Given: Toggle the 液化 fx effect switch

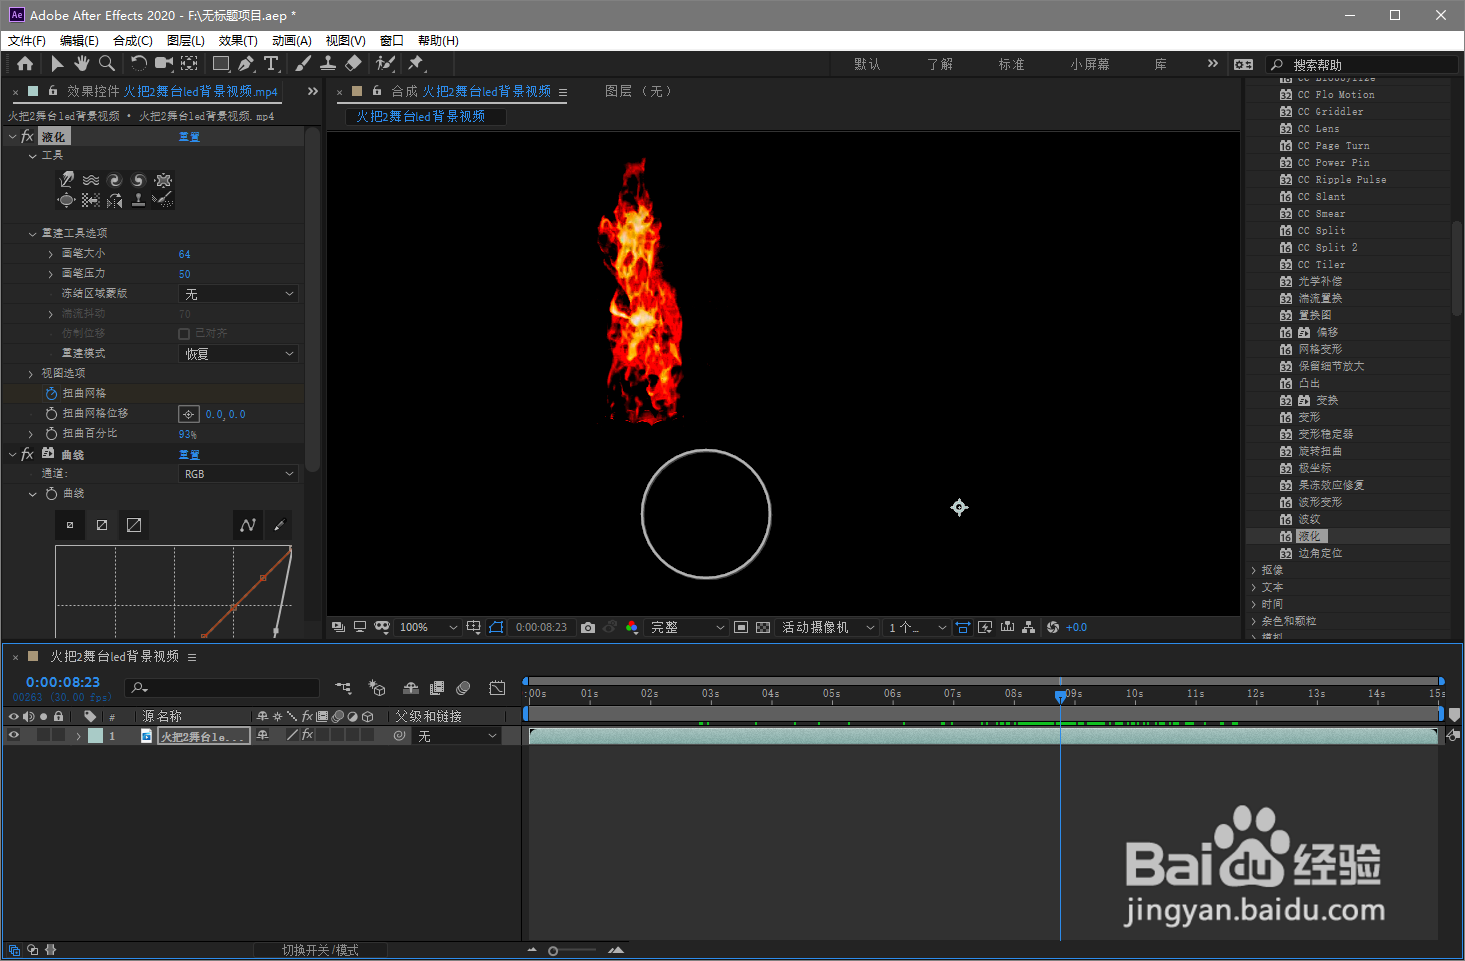Looking at the screenshot, I should coord(27,137).
